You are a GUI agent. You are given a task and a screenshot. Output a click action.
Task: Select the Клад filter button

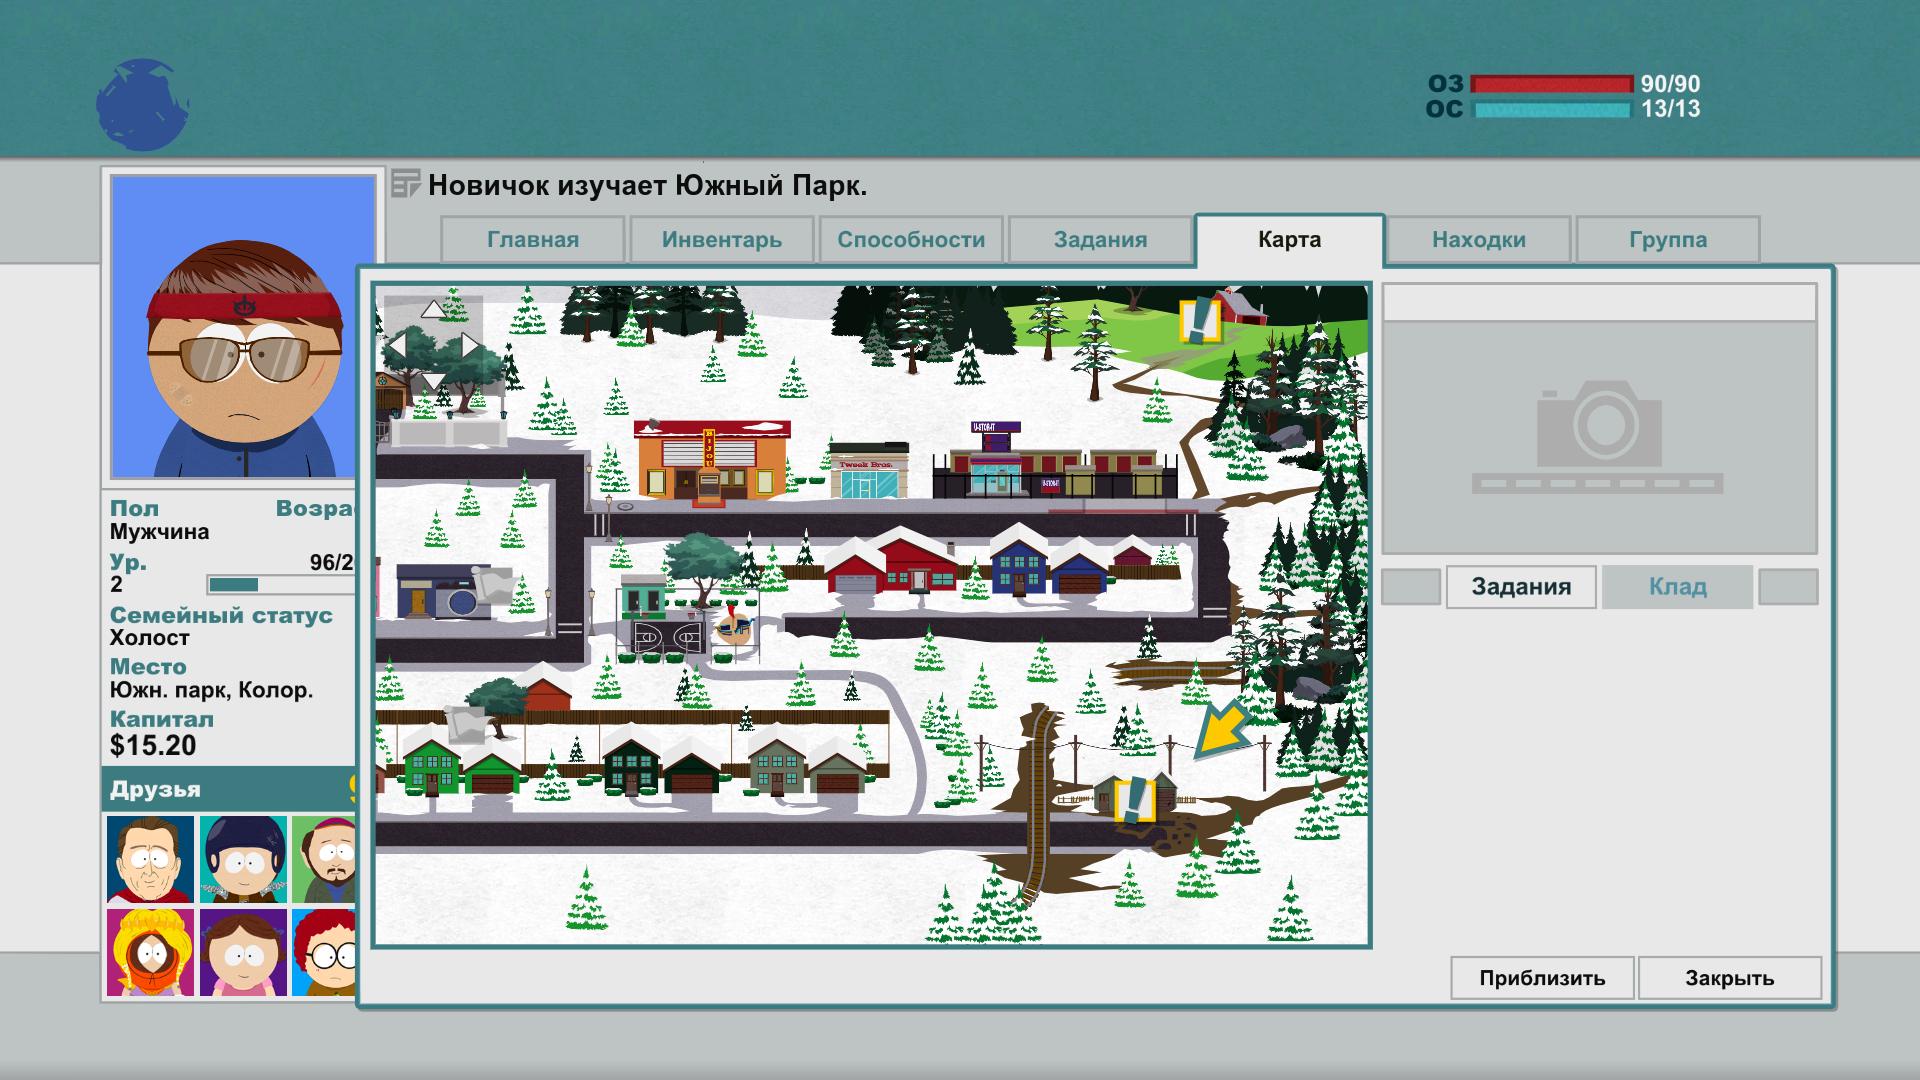pyautogui.click(x=1677, y=587)
